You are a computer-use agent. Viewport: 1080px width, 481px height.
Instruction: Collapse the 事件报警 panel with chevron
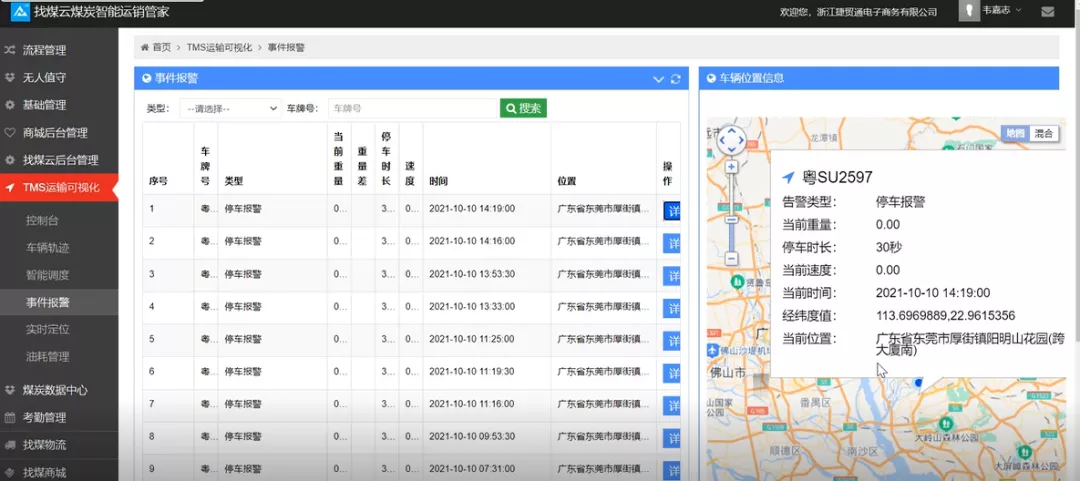[x=658, y=79]
